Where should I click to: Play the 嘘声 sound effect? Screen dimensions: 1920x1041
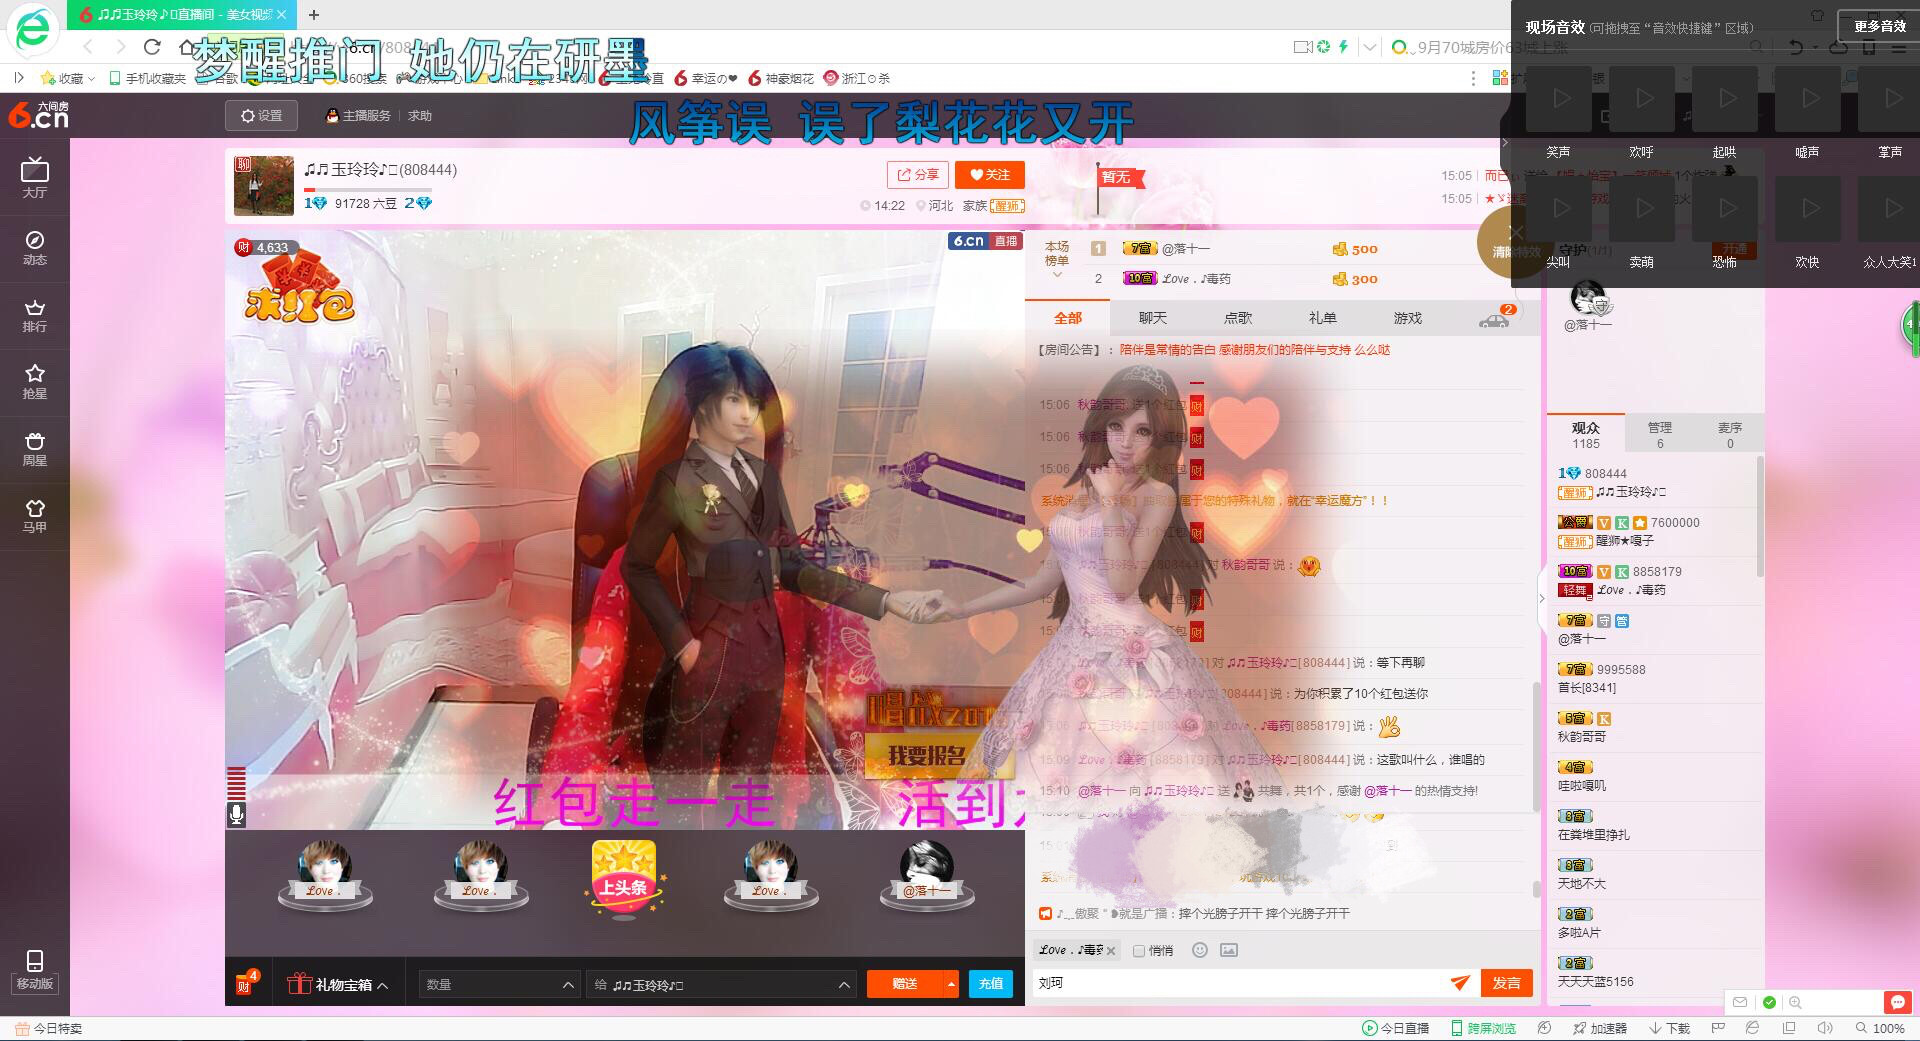coord(1810,99)
